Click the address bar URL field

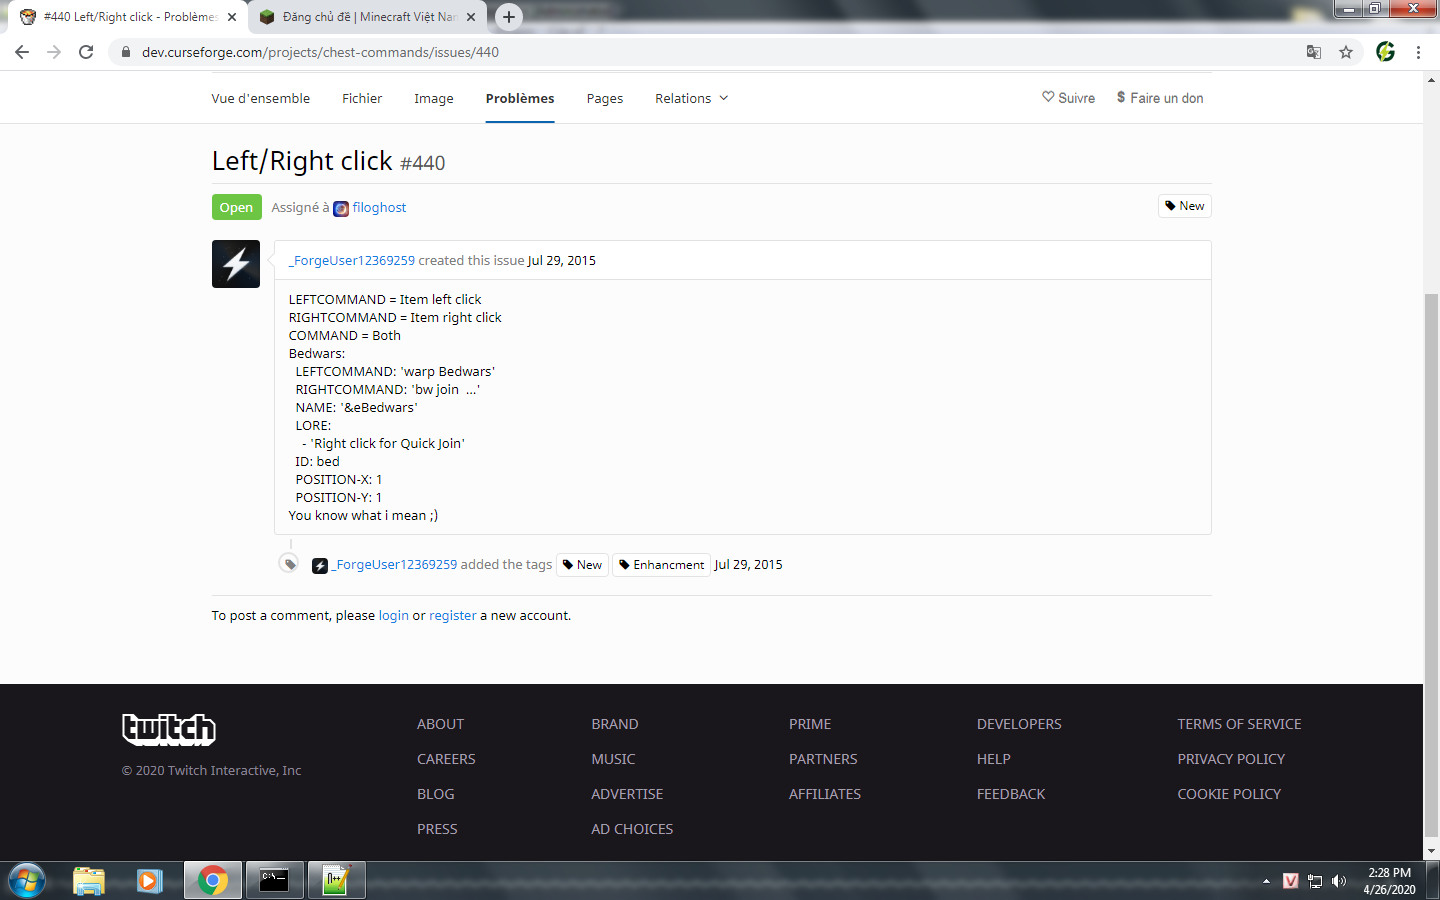[x=700, y=52]
